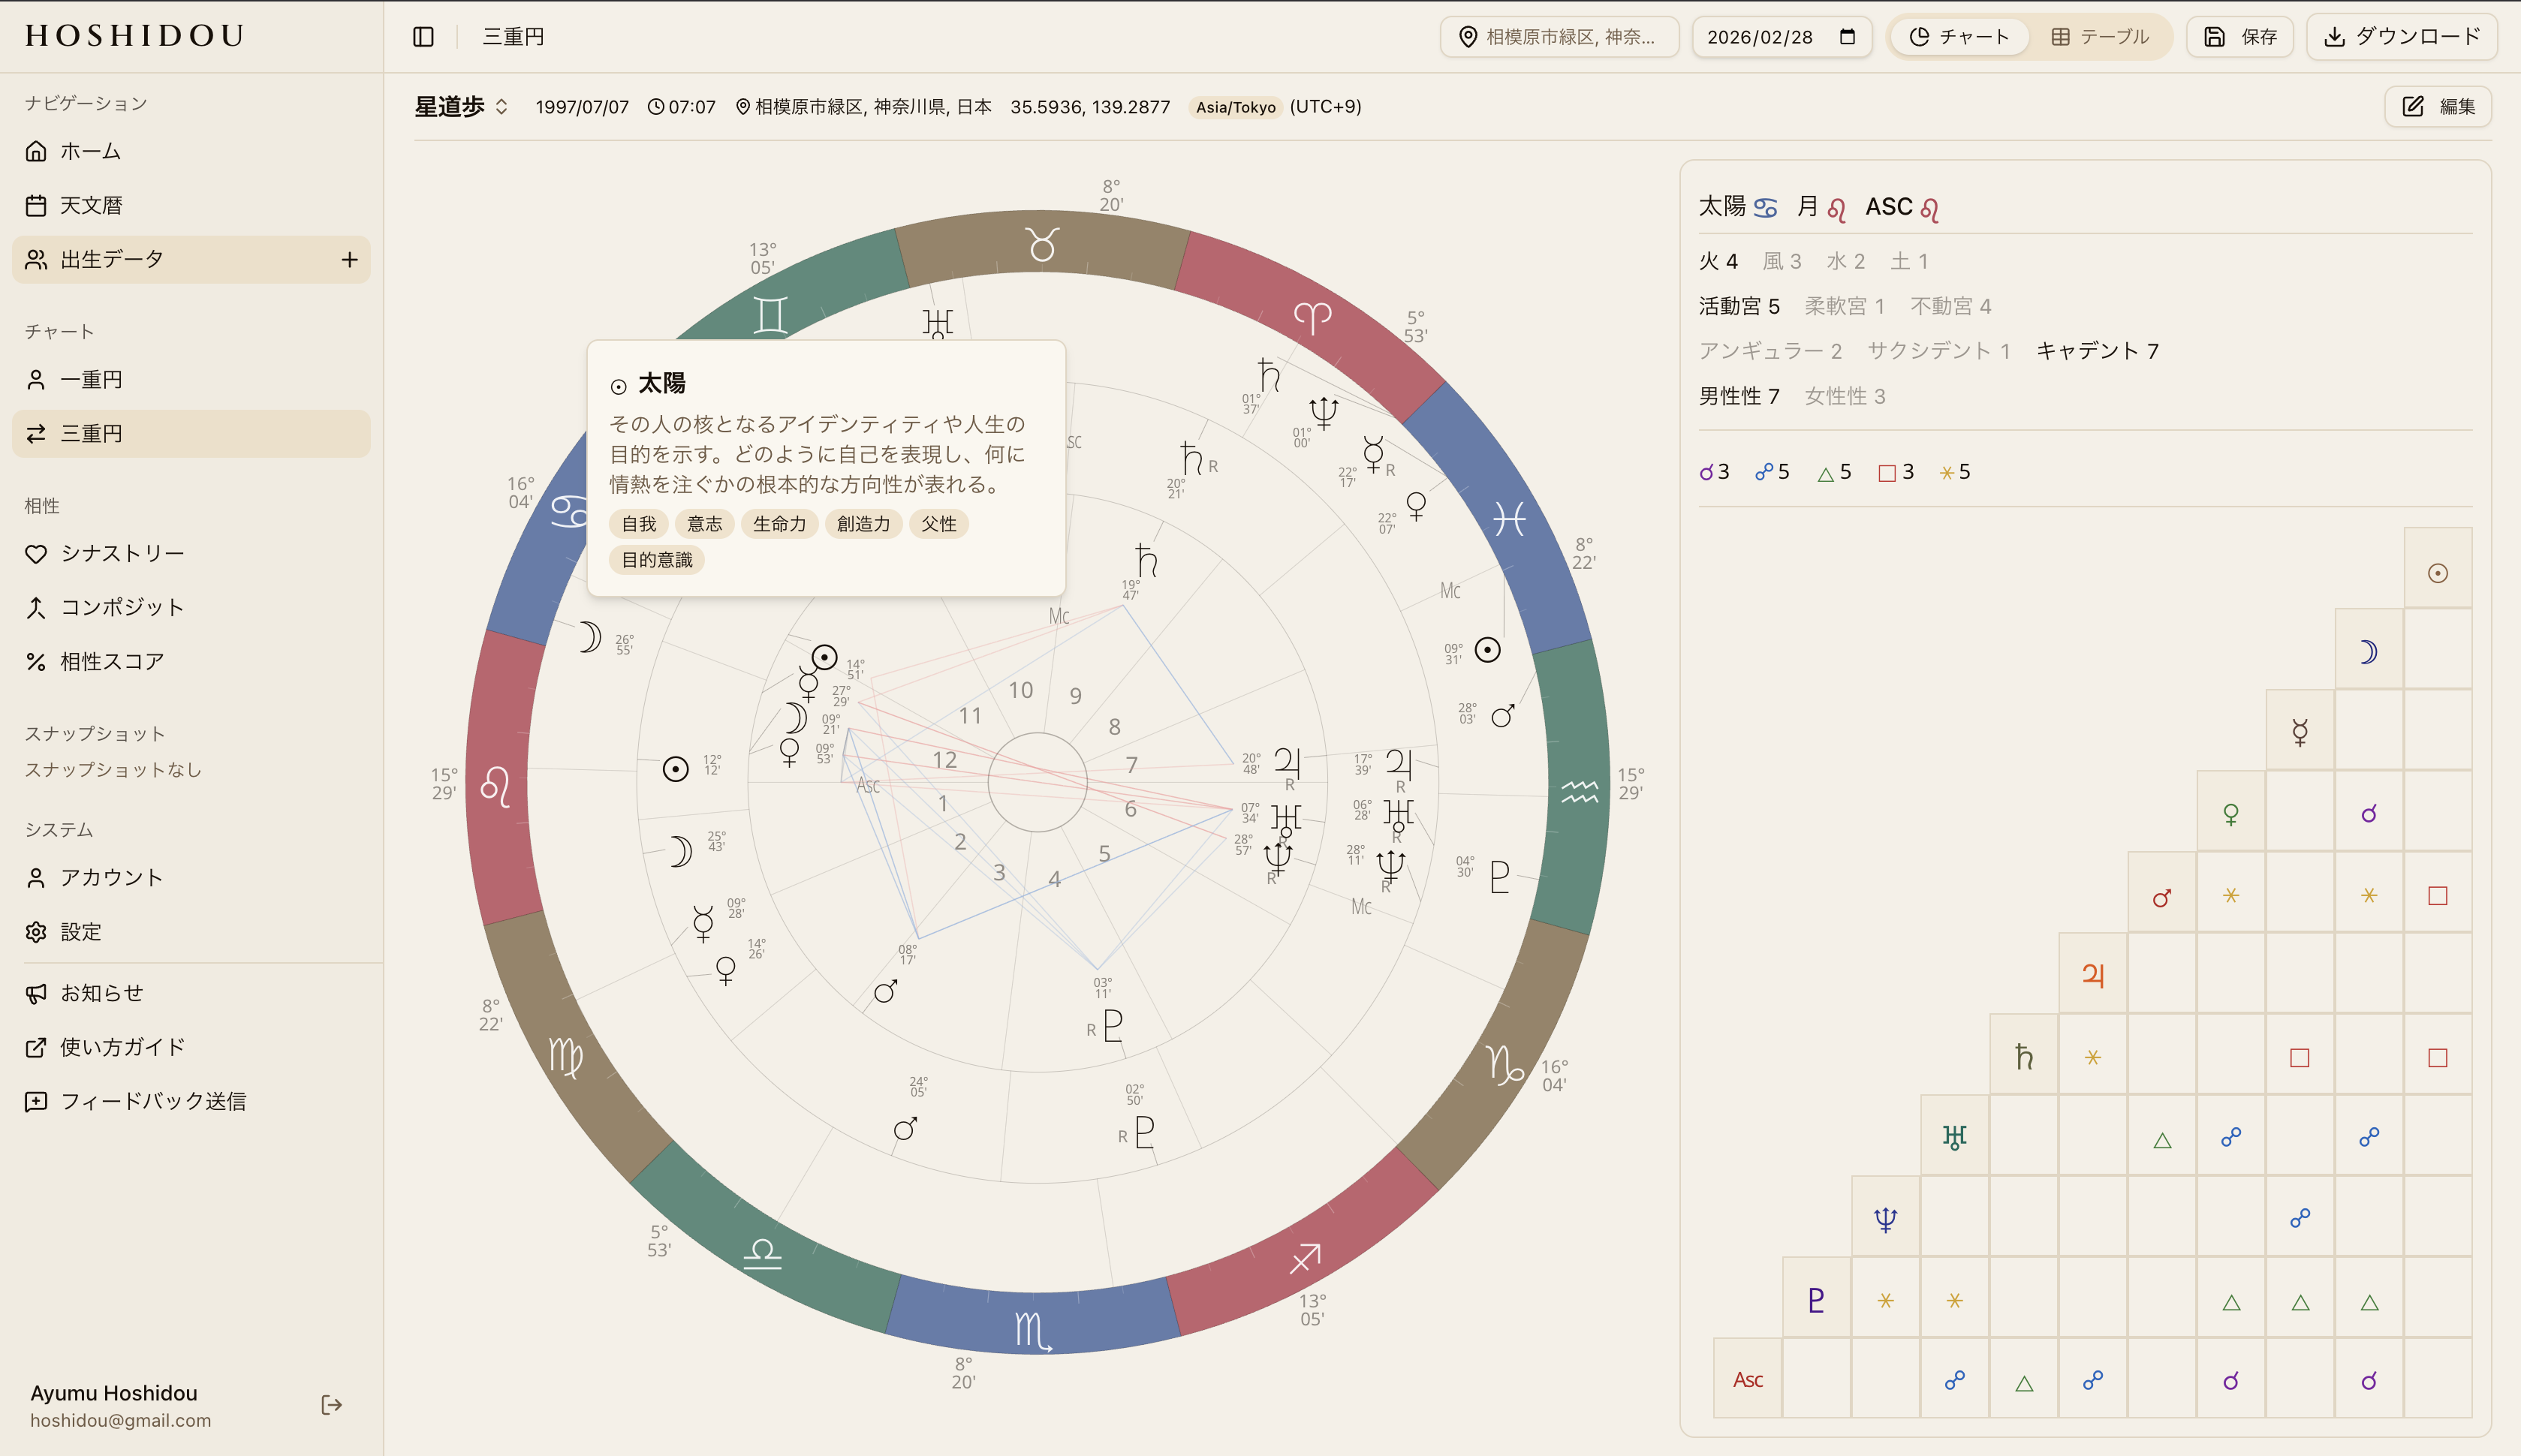Click the calendar icon in the date field

[1847, 37]
